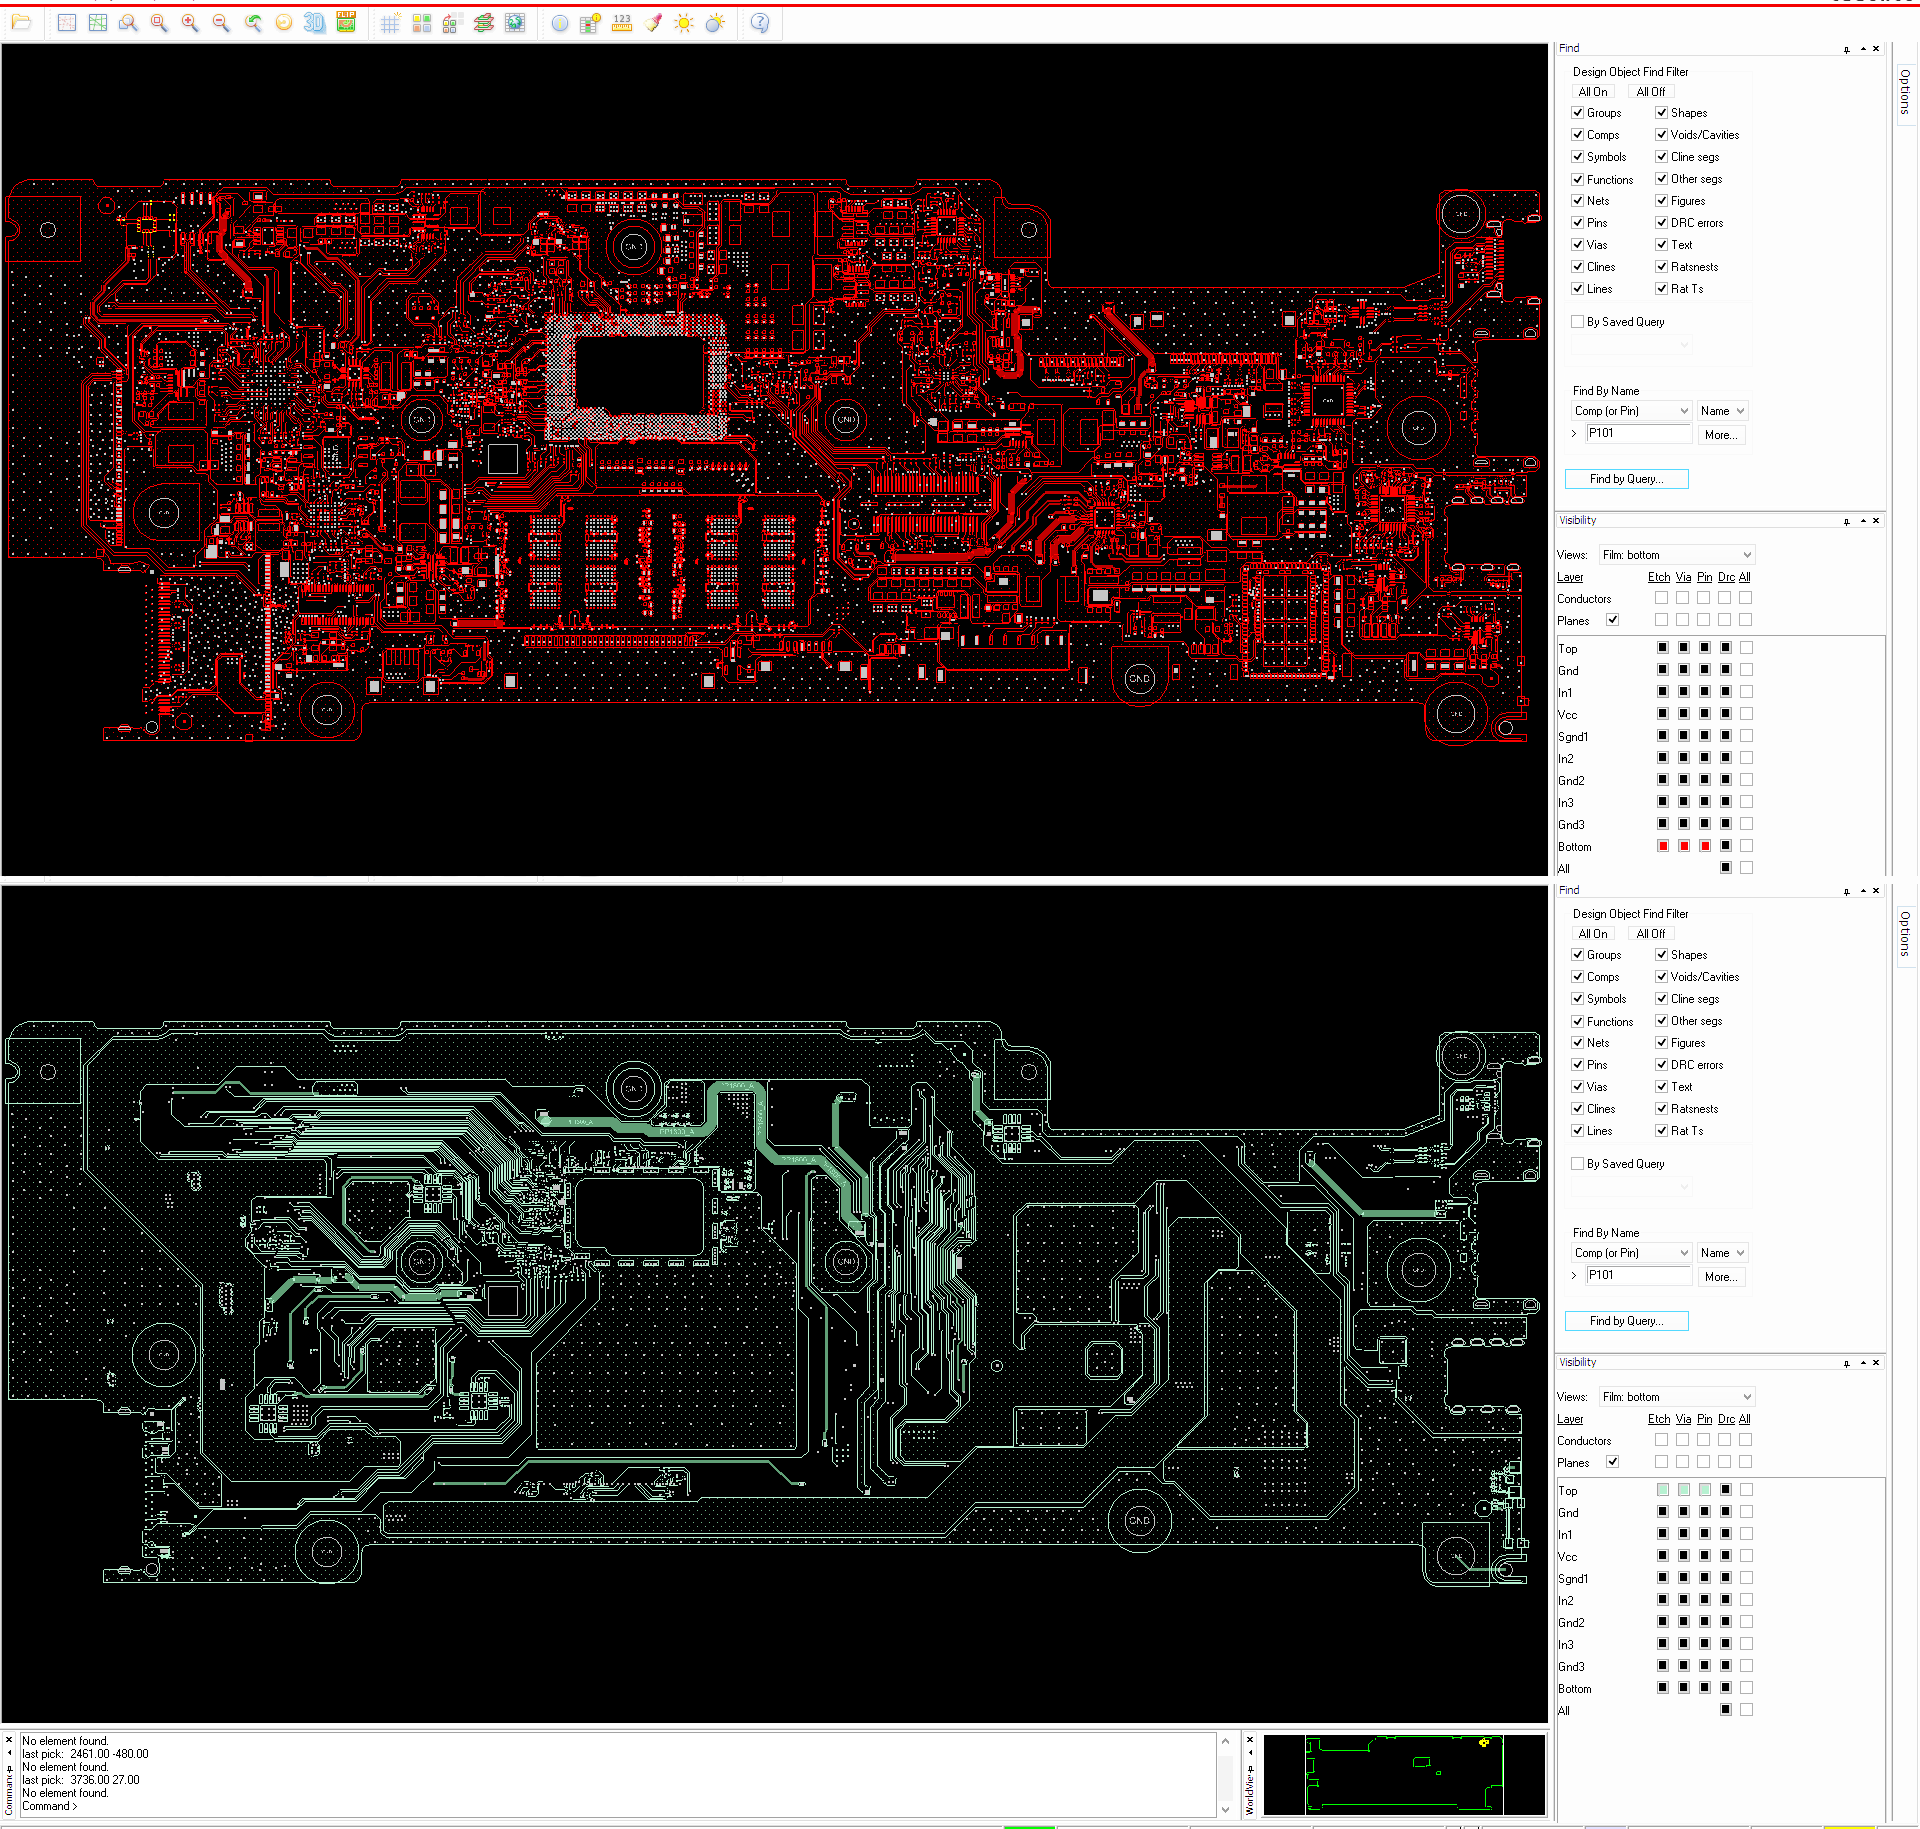Toggle Ratsnests checkbox in lower Find panel
1920x1829 pixels.
pyautogui.click(x=1661, y=1109)
